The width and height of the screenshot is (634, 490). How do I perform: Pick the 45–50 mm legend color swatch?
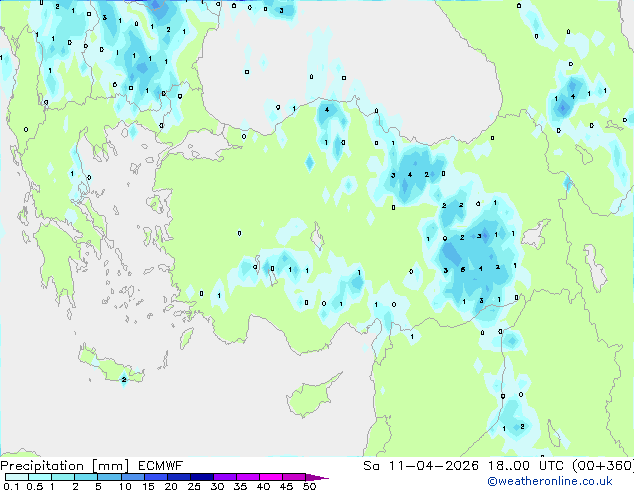tap(294, 477)
